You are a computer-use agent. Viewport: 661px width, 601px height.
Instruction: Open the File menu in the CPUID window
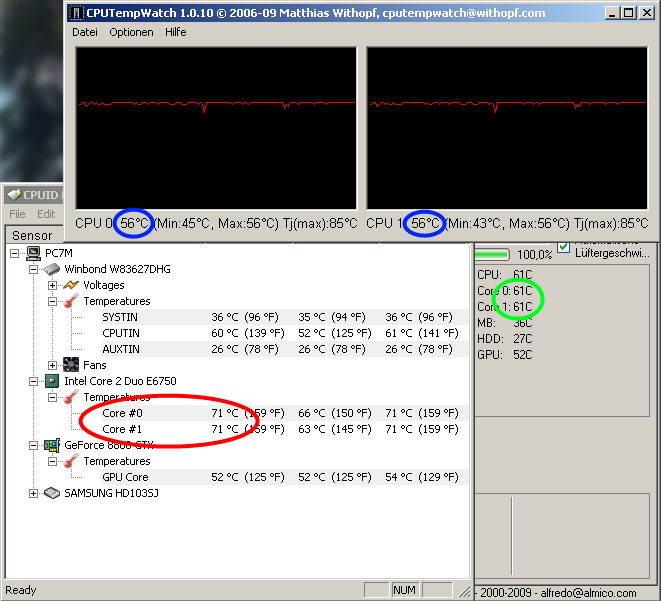[17, 214]
